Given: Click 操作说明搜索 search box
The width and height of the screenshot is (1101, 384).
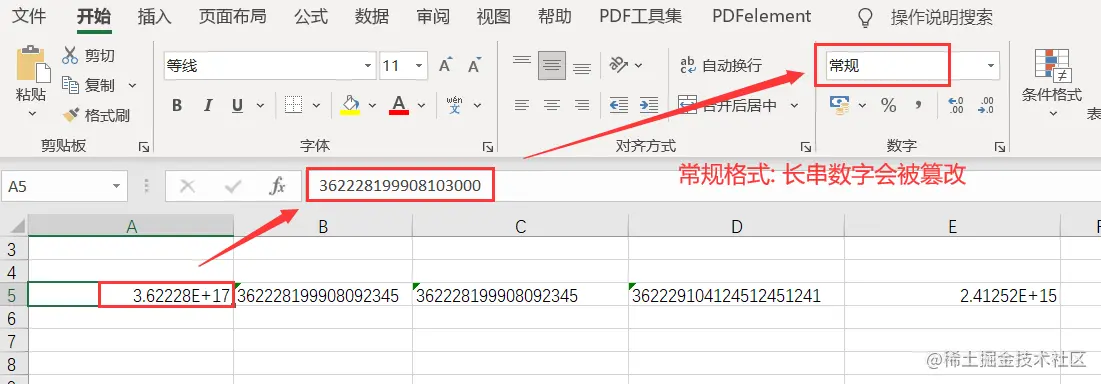Looking at the screenshot, I should [x=942, y=18].
